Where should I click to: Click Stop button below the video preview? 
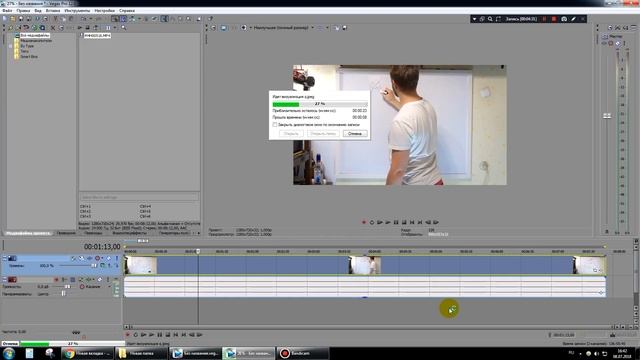[x=404, y=222]
